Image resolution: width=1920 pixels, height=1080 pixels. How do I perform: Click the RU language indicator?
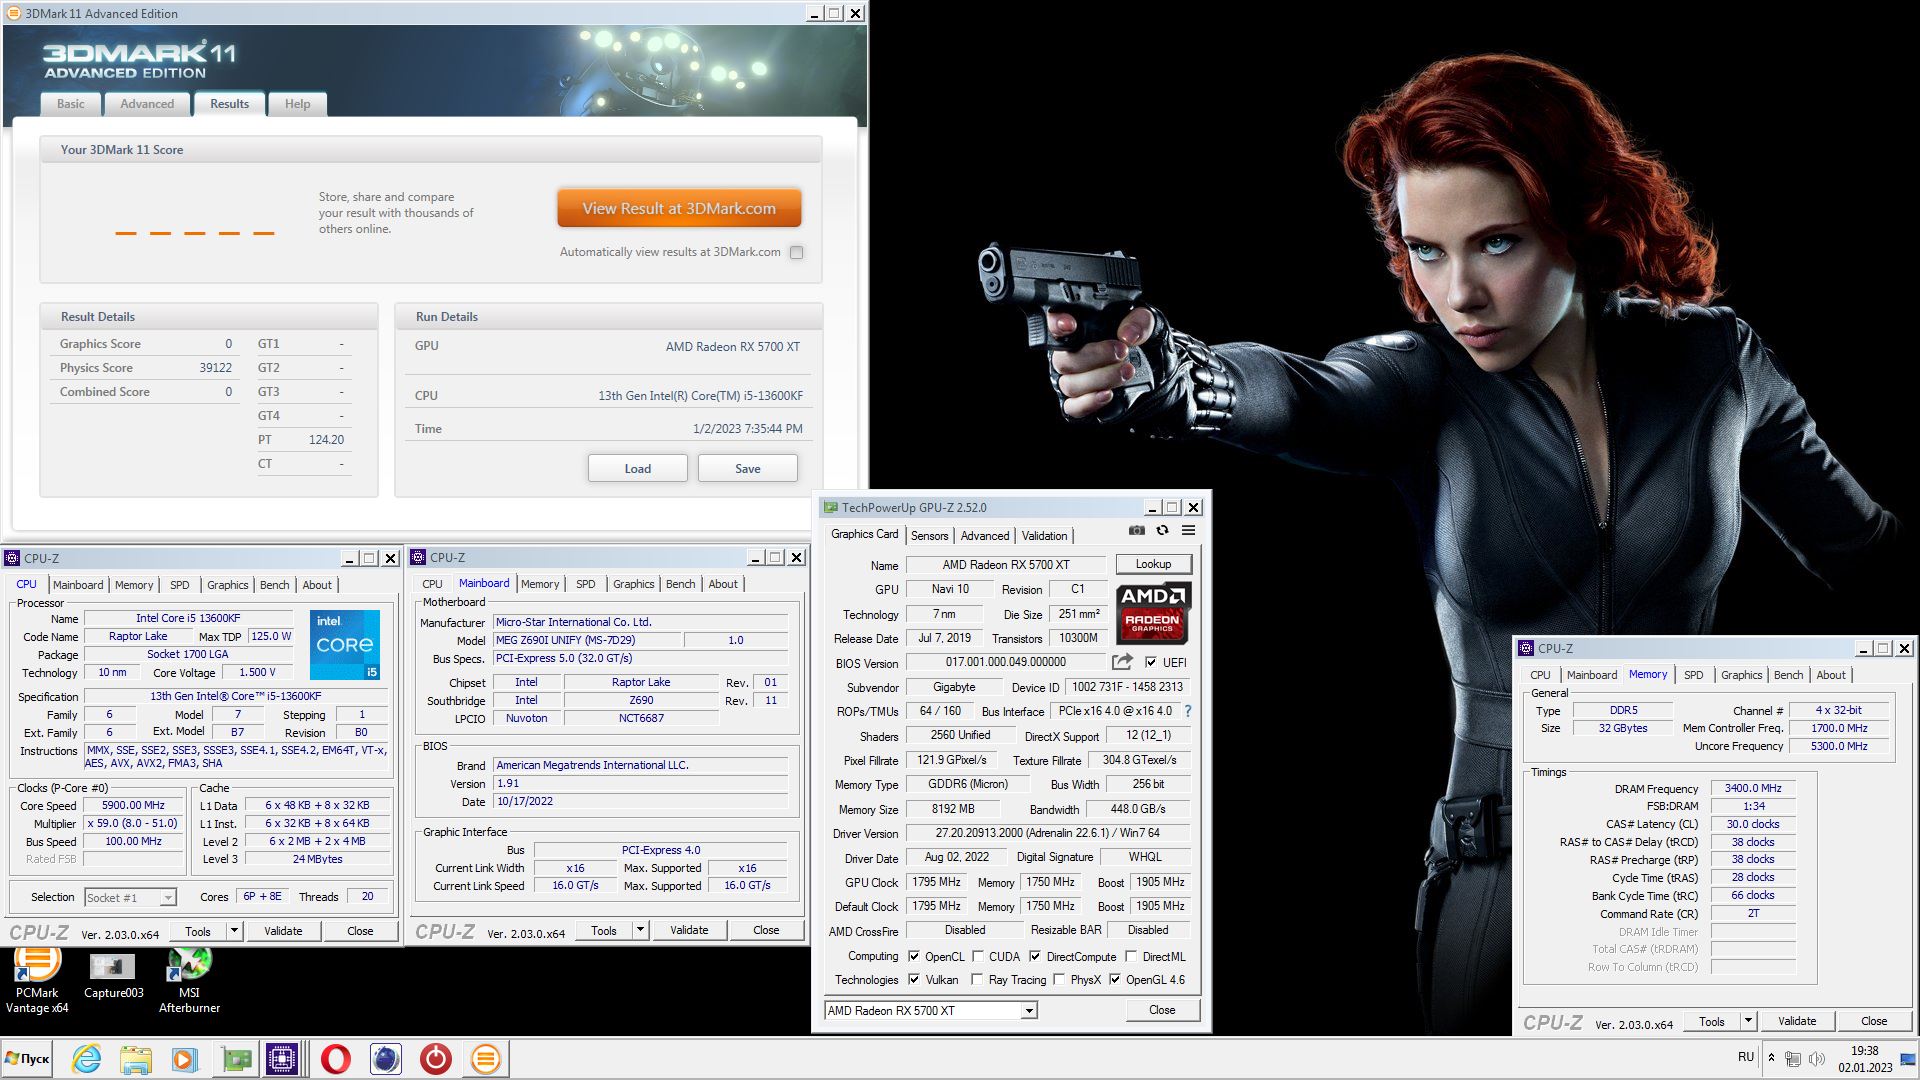(1746, 1057)
